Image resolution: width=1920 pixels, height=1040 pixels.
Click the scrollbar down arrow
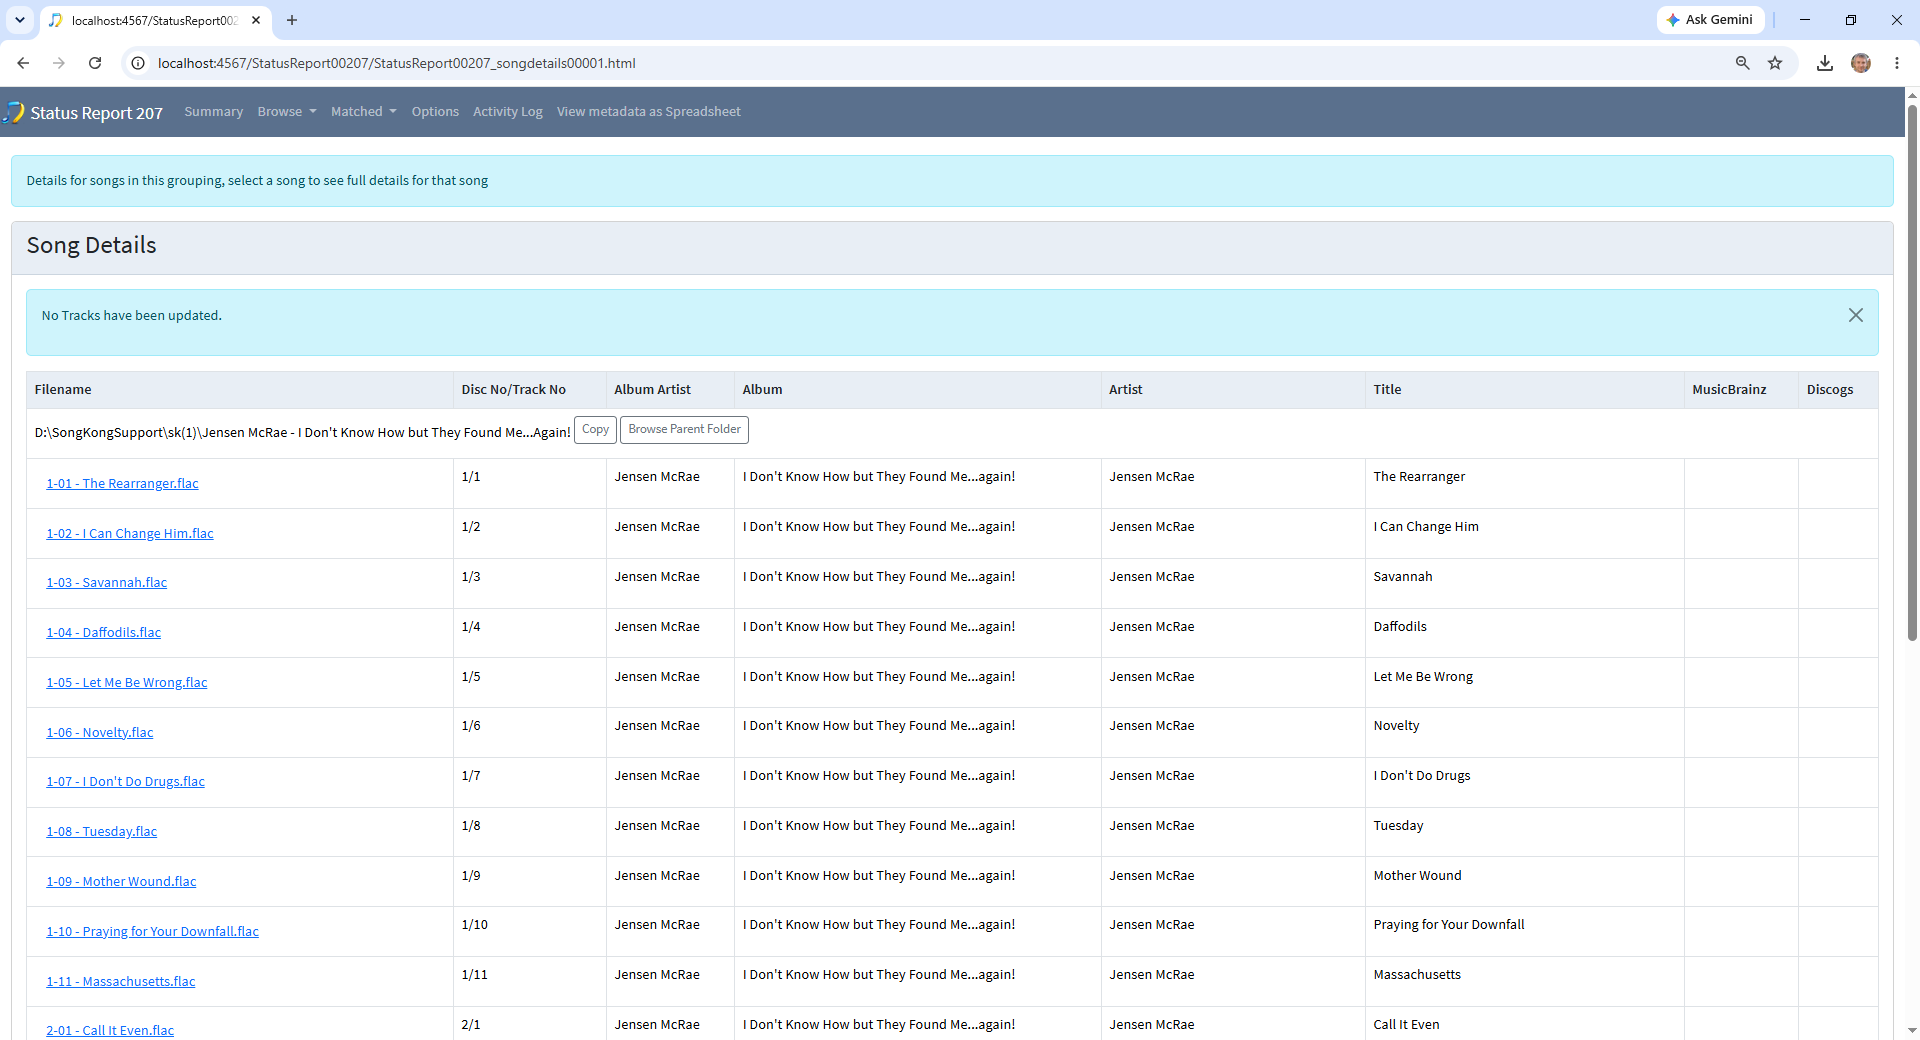click(1912, 1031)
